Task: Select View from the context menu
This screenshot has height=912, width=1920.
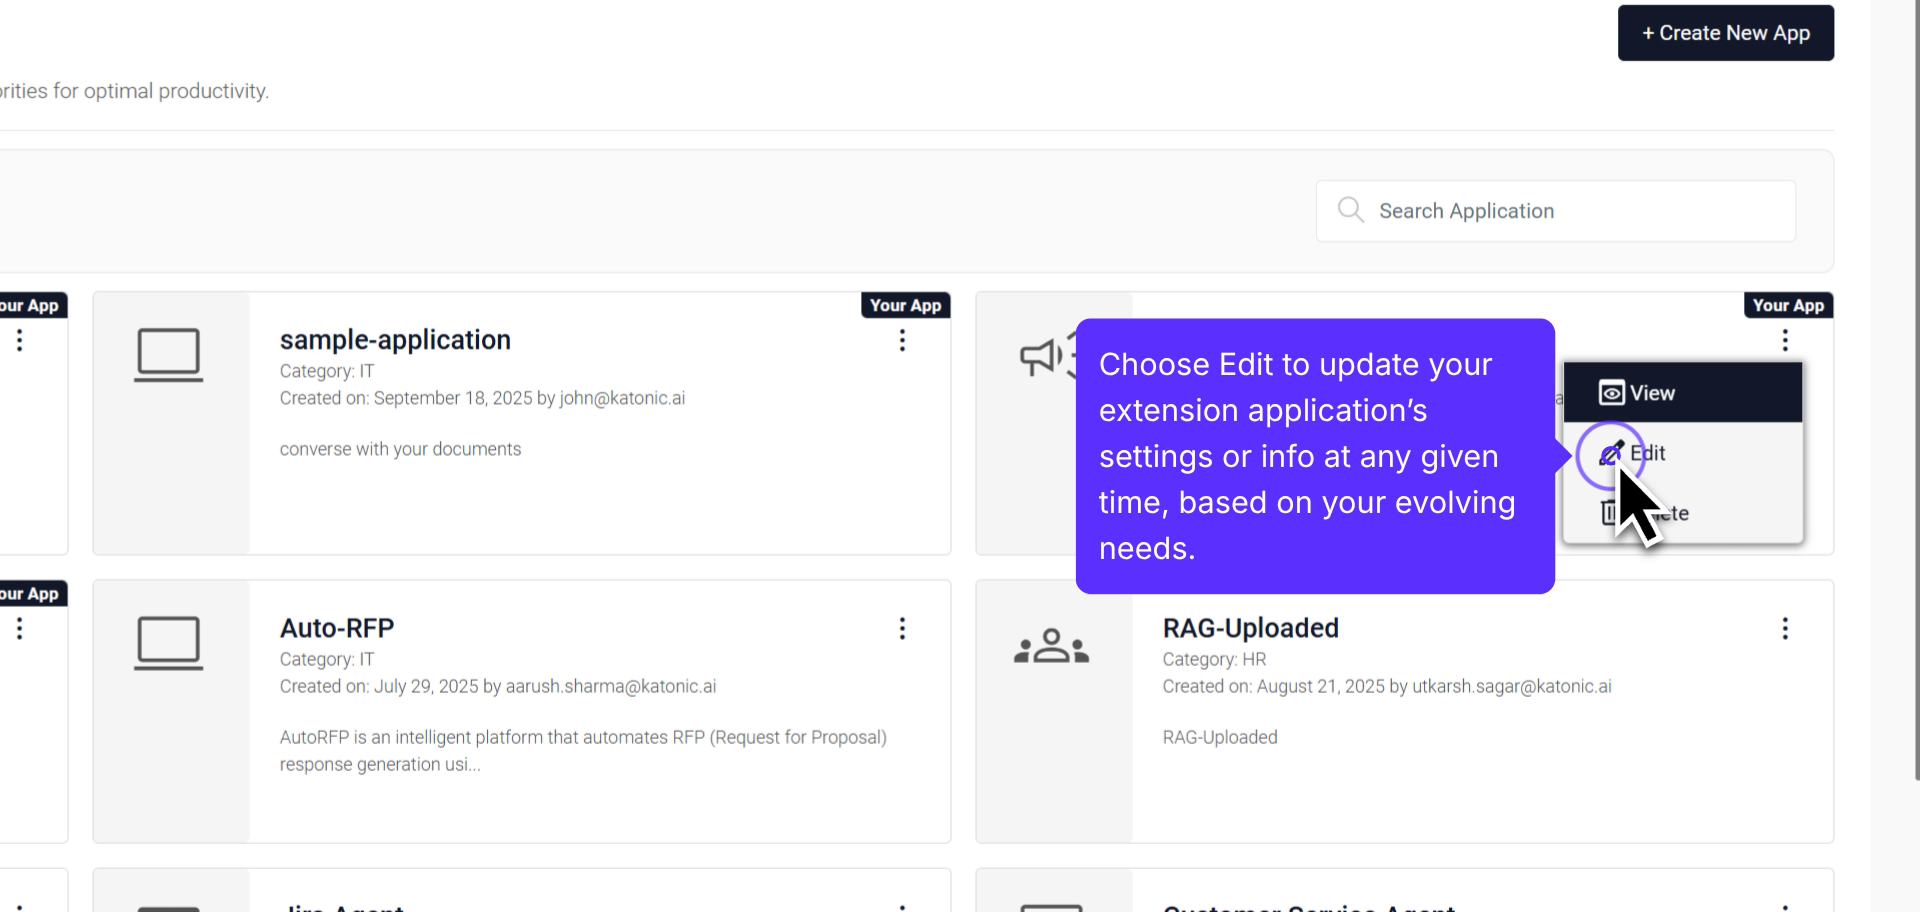Action: tap(1652, 392)
